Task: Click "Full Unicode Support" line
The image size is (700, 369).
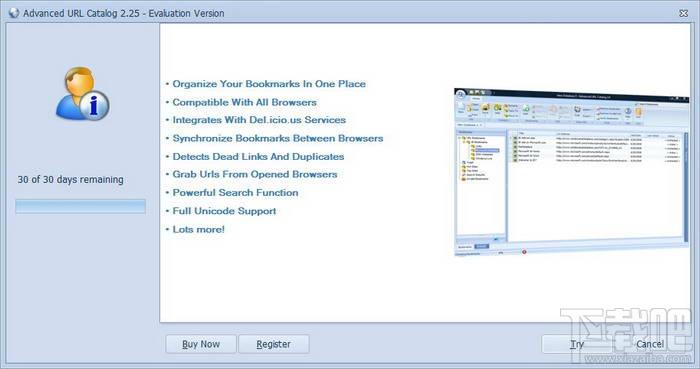Action: pyautogui.click(x=224, y=211)
